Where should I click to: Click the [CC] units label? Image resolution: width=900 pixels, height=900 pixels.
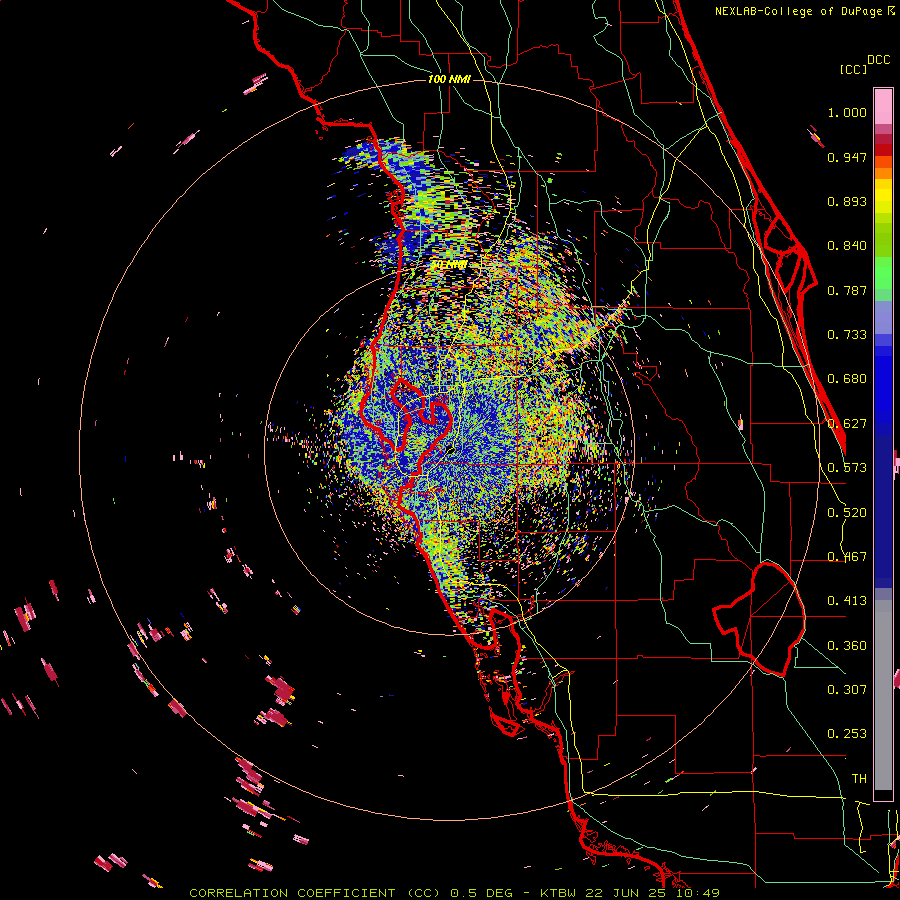[x=853, y=69]
